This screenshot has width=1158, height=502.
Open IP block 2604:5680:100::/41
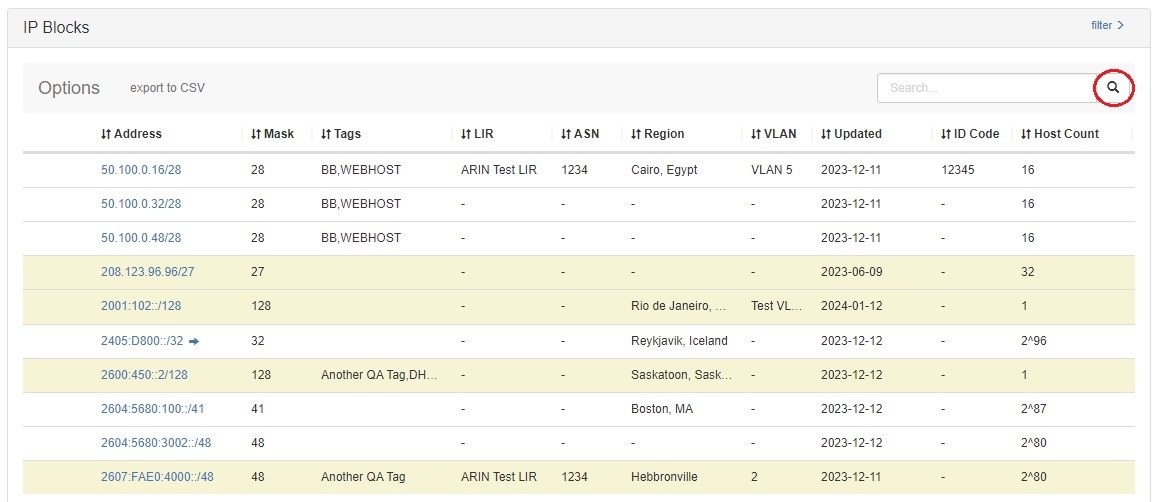tap(153, 409)
